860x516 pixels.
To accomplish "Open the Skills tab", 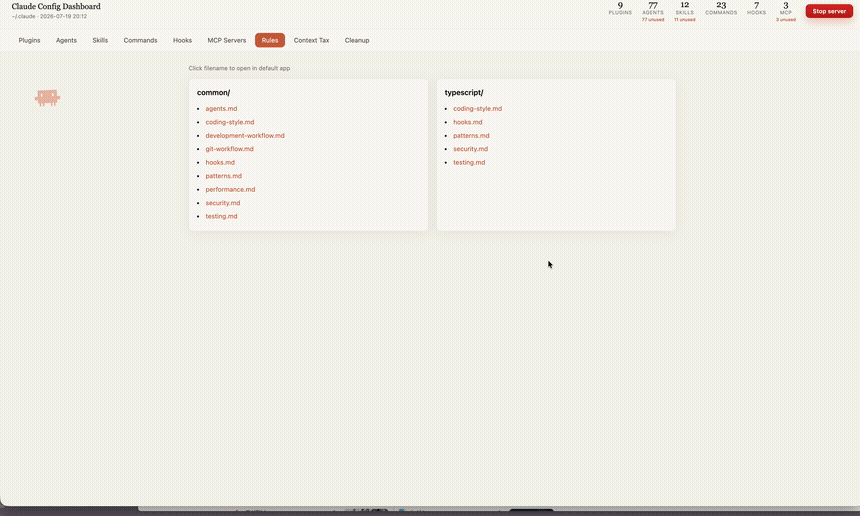I will 100,40.
